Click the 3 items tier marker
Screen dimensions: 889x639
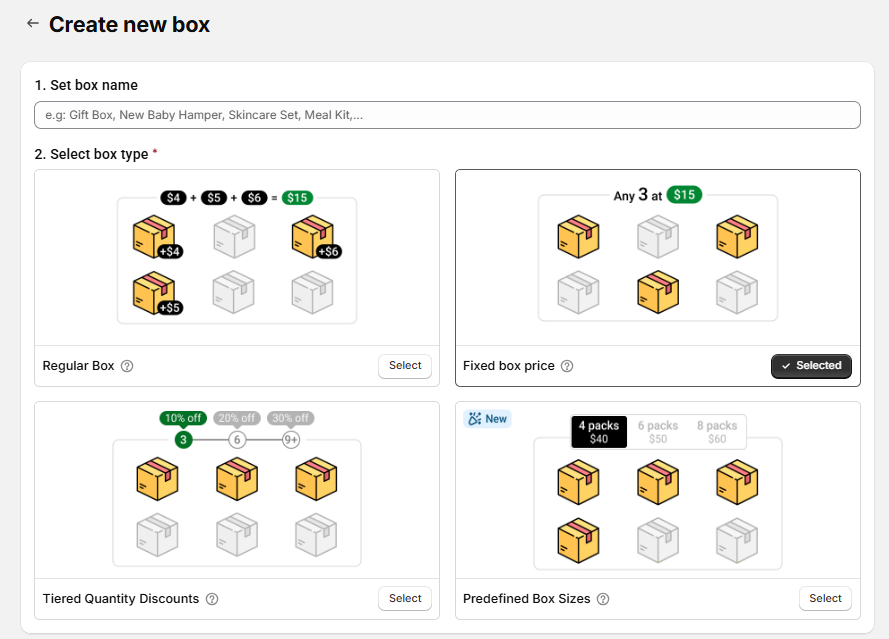click(x=183, y=440)
